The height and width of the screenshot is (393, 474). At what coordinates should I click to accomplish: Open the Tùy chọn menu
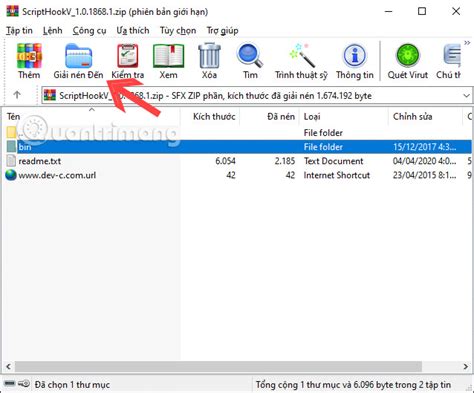click(x=178, y=31)
